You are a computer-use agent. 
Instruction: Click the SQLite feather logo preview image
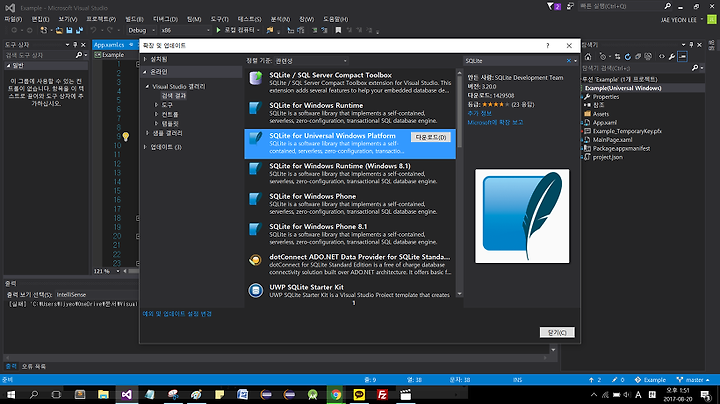(x=522, y=216)
